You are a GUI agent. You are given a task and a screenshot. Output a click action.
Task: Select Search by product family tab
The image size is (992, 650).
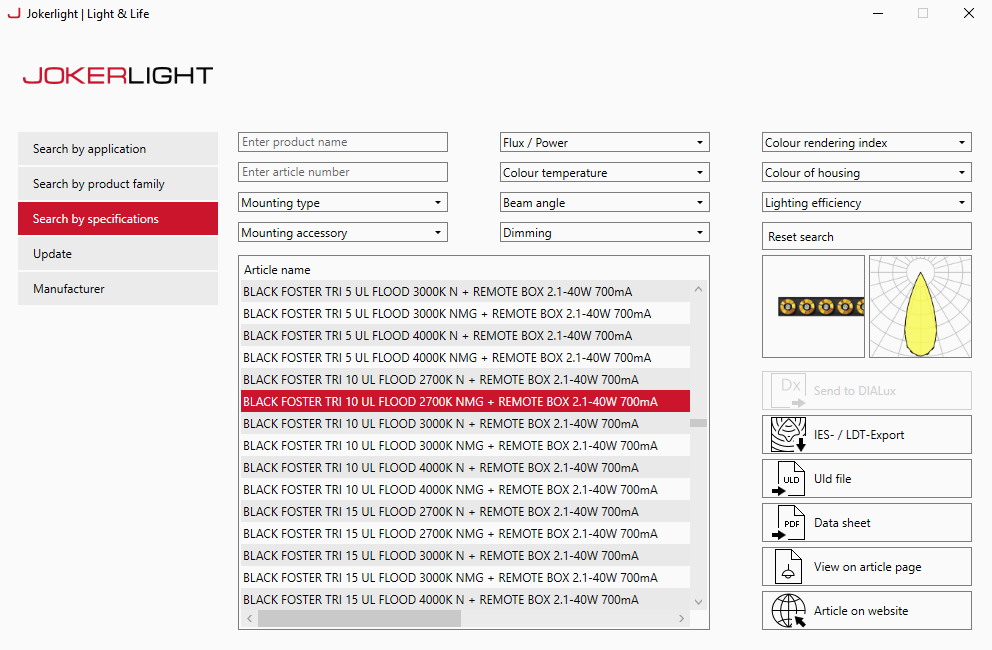coord(118,184)
